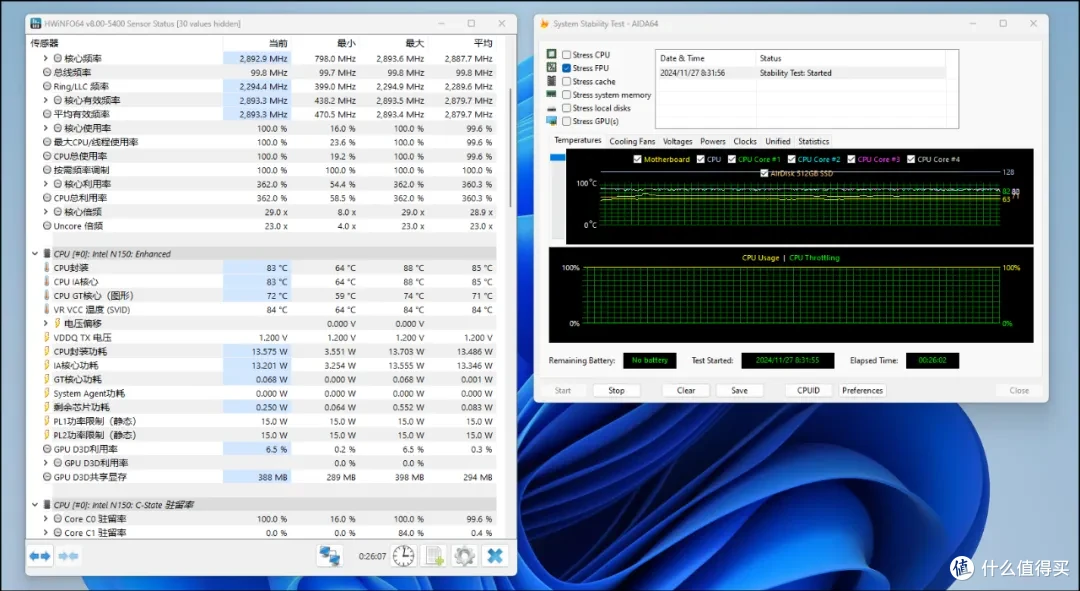Image resolution: width=1080 pixels, height=591 pixels.
Task: Click the Stop button
Action: [616, 391]
